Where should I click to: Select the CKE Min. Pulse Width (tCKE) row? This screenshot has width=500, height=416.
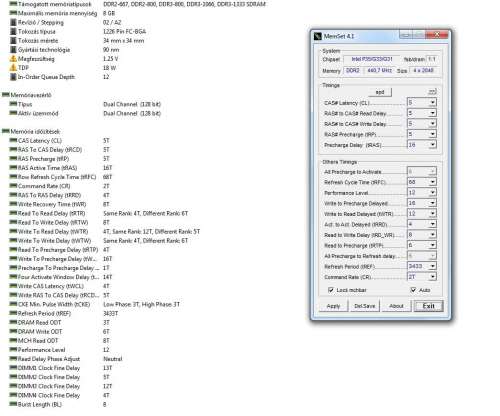[95, 304]
